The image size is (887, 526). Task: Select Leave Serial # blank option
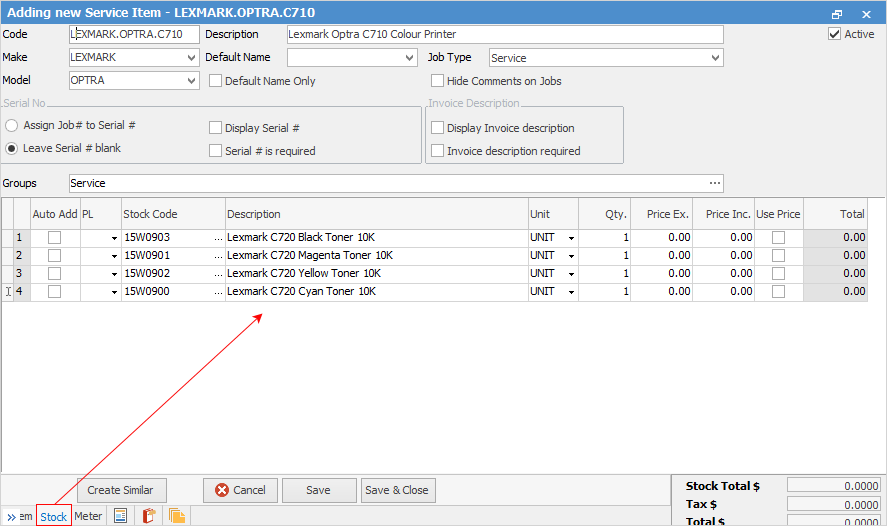point(11,148)
